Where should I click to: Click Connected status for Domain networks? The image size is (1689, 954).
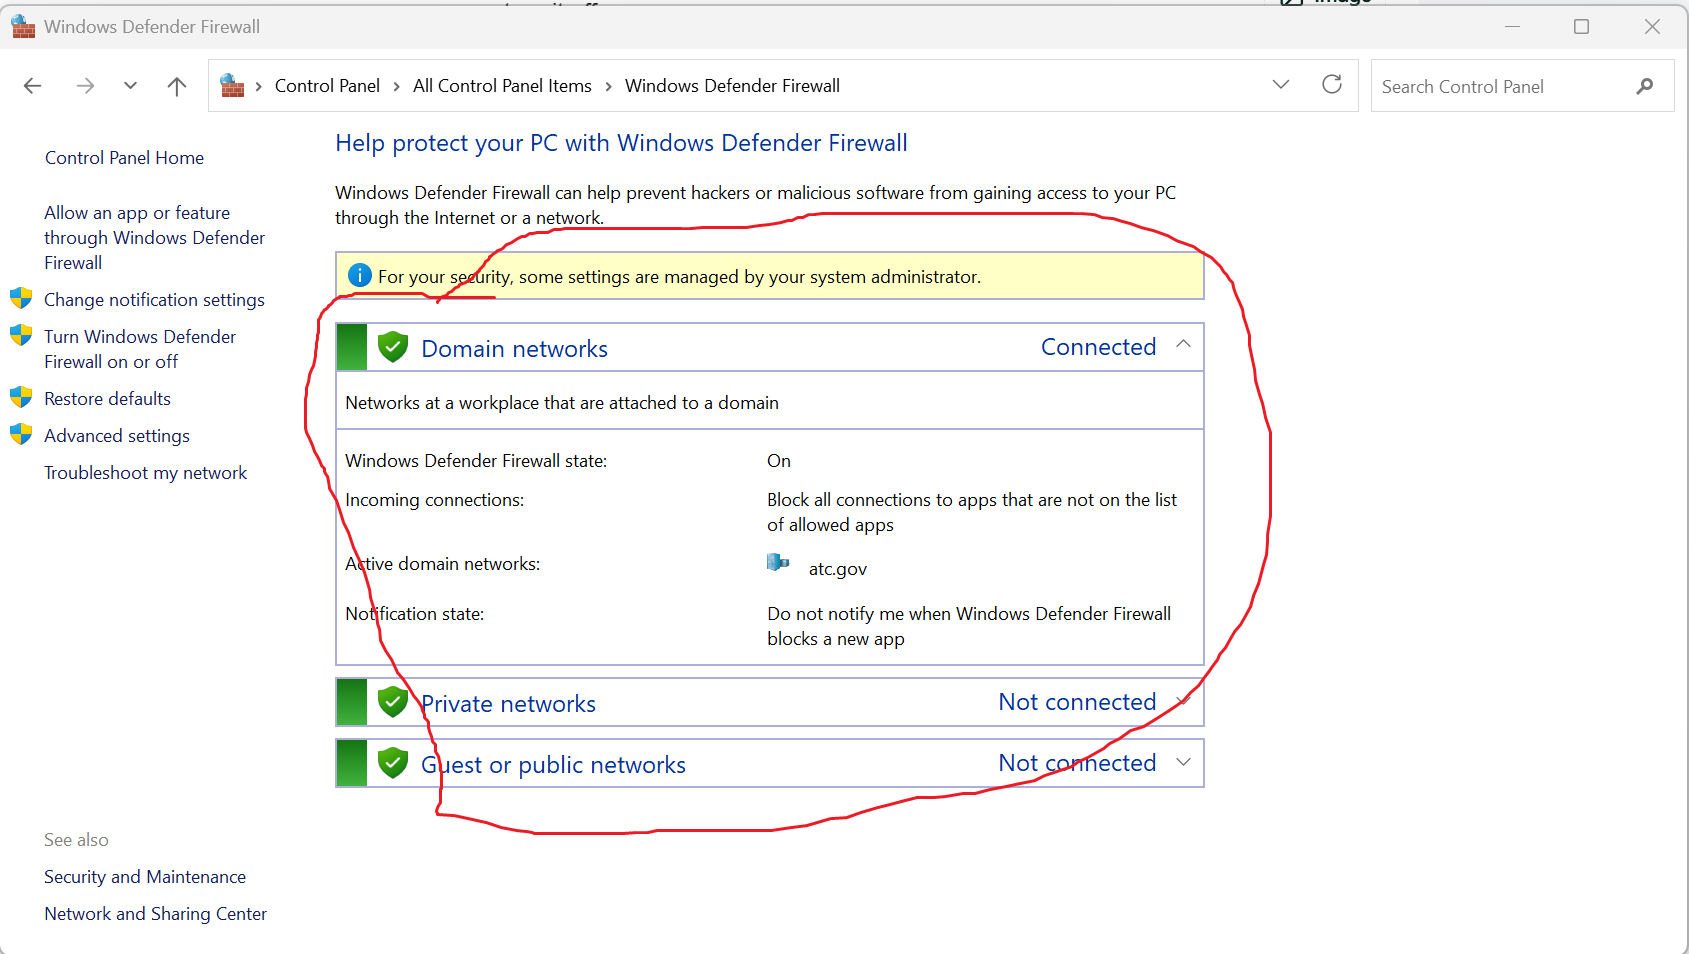[x=1098, y=347]
